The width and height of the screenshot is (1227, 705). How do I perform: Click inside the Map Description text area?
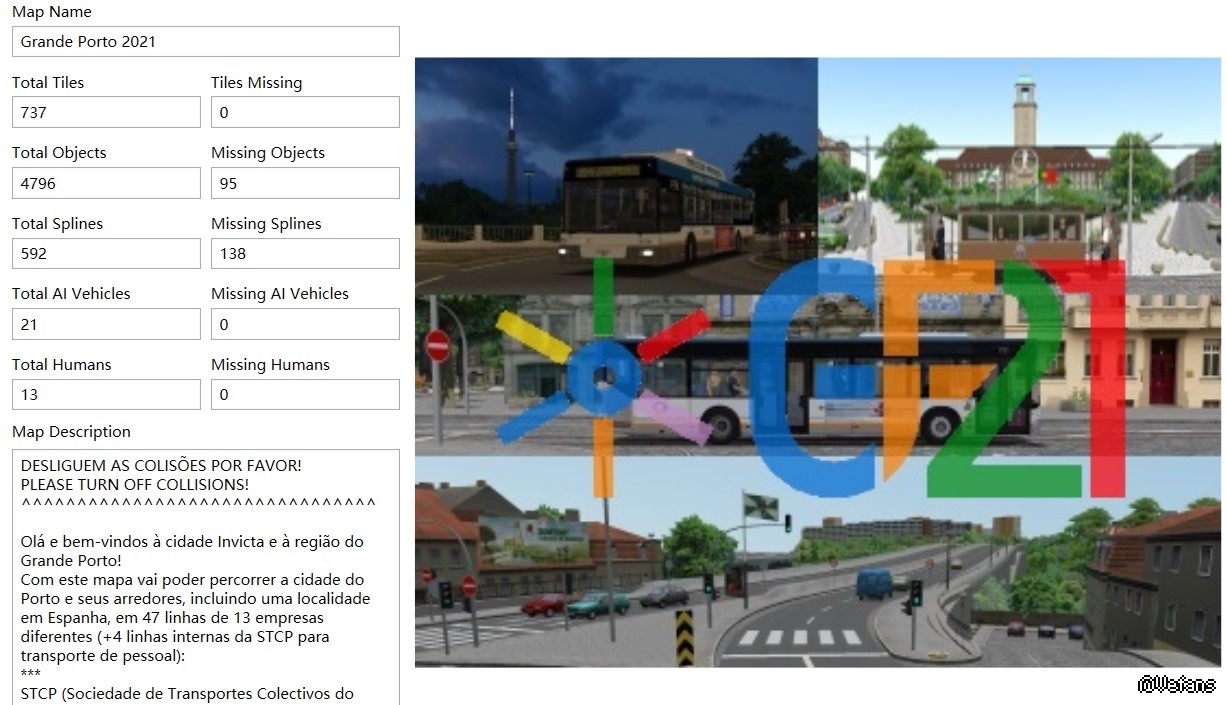206,577
